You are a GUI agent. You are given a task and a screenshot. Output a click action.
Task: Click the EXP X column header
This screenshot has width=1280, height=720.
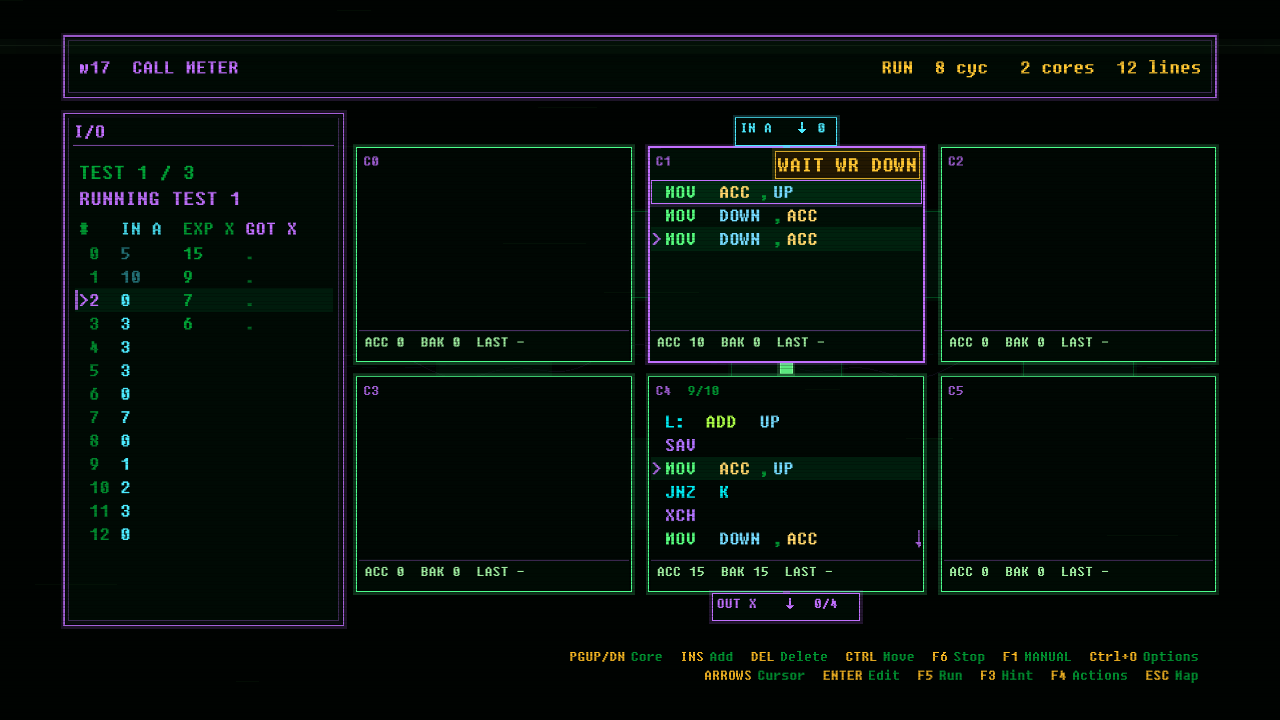209,229
